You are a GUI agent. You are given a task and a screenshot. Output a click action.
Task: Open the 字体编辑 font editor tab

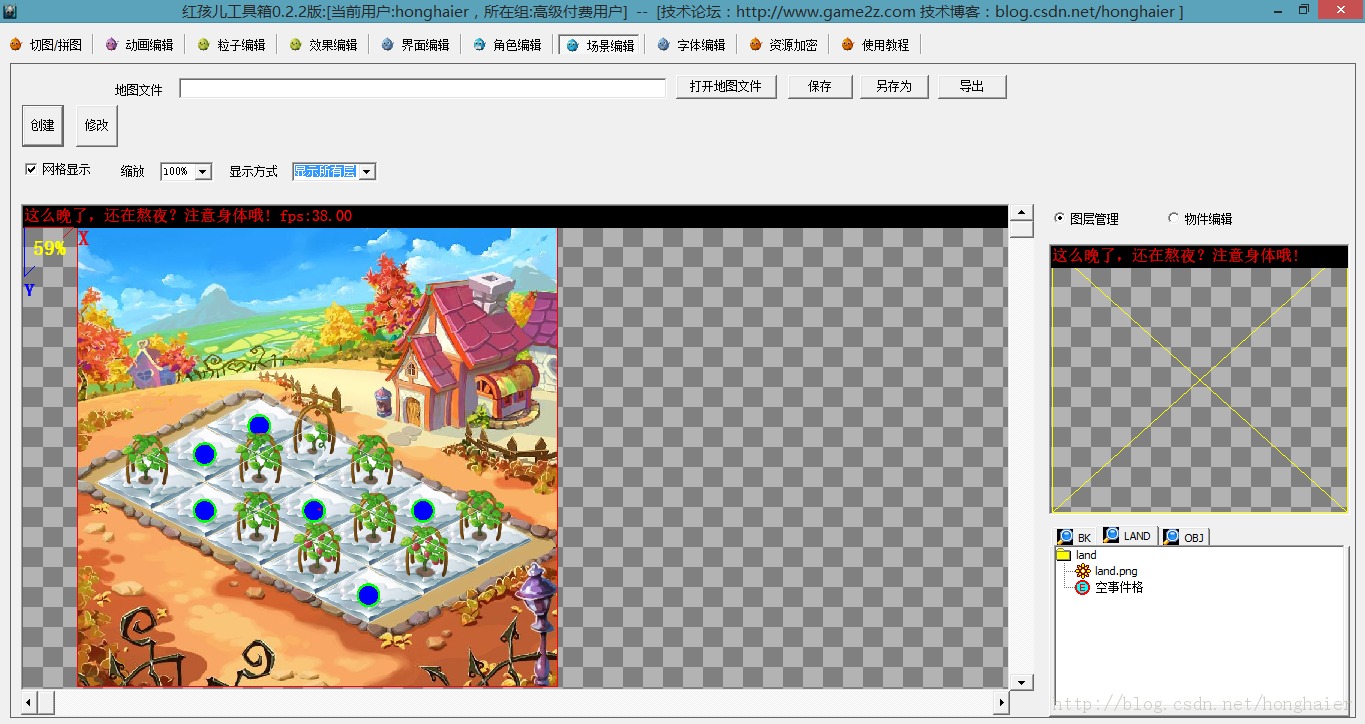[x=692, y=45]
